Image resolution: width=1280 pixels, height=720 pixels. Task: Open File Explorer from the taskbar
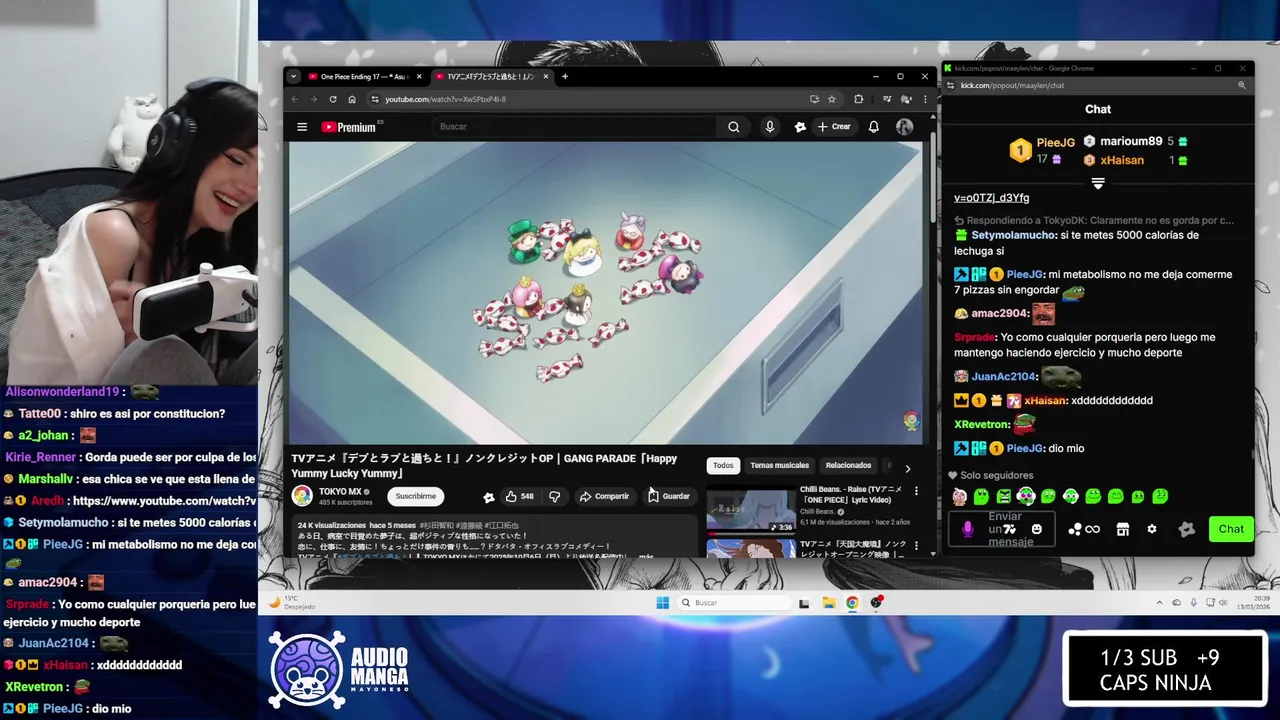click(x=828, y=602)
